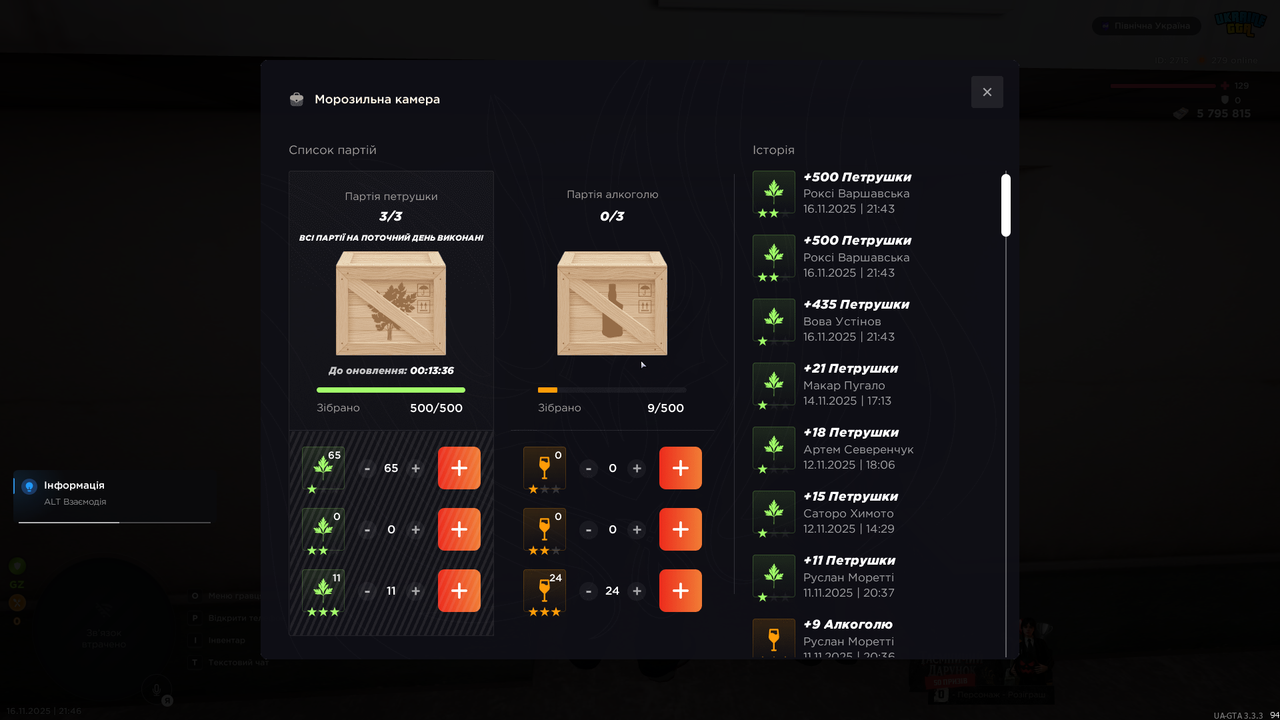Close the Морозильна камера window
This screenshot has width=1280, height=720.
(987, 92)
